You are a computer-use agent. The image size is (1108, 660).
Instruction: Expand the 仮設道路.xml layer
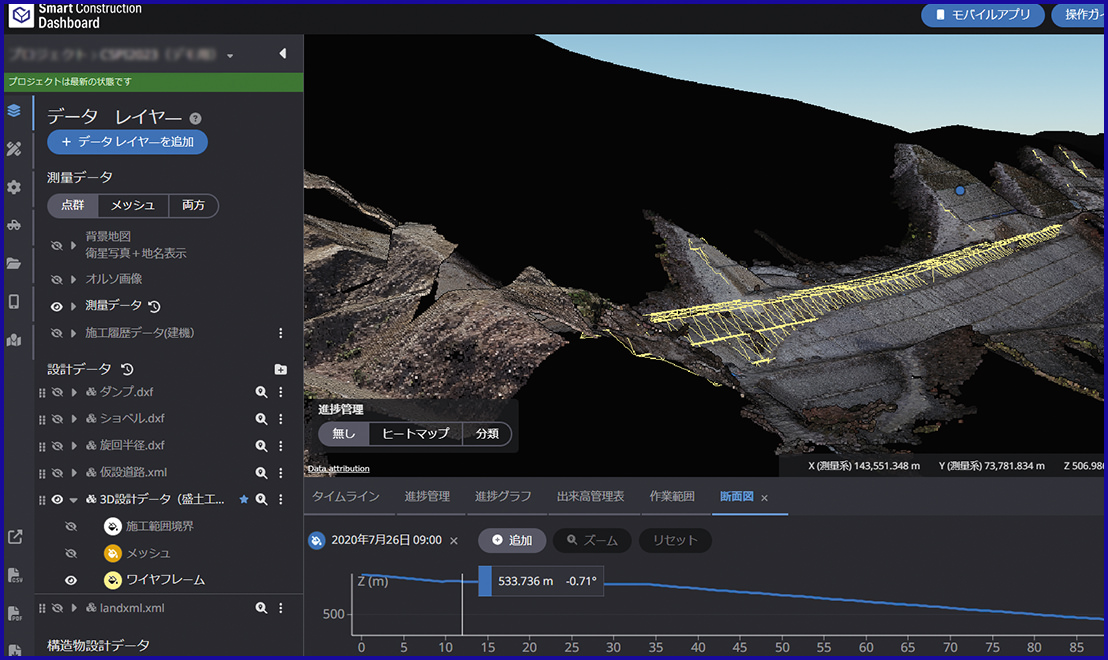[74, 473]
